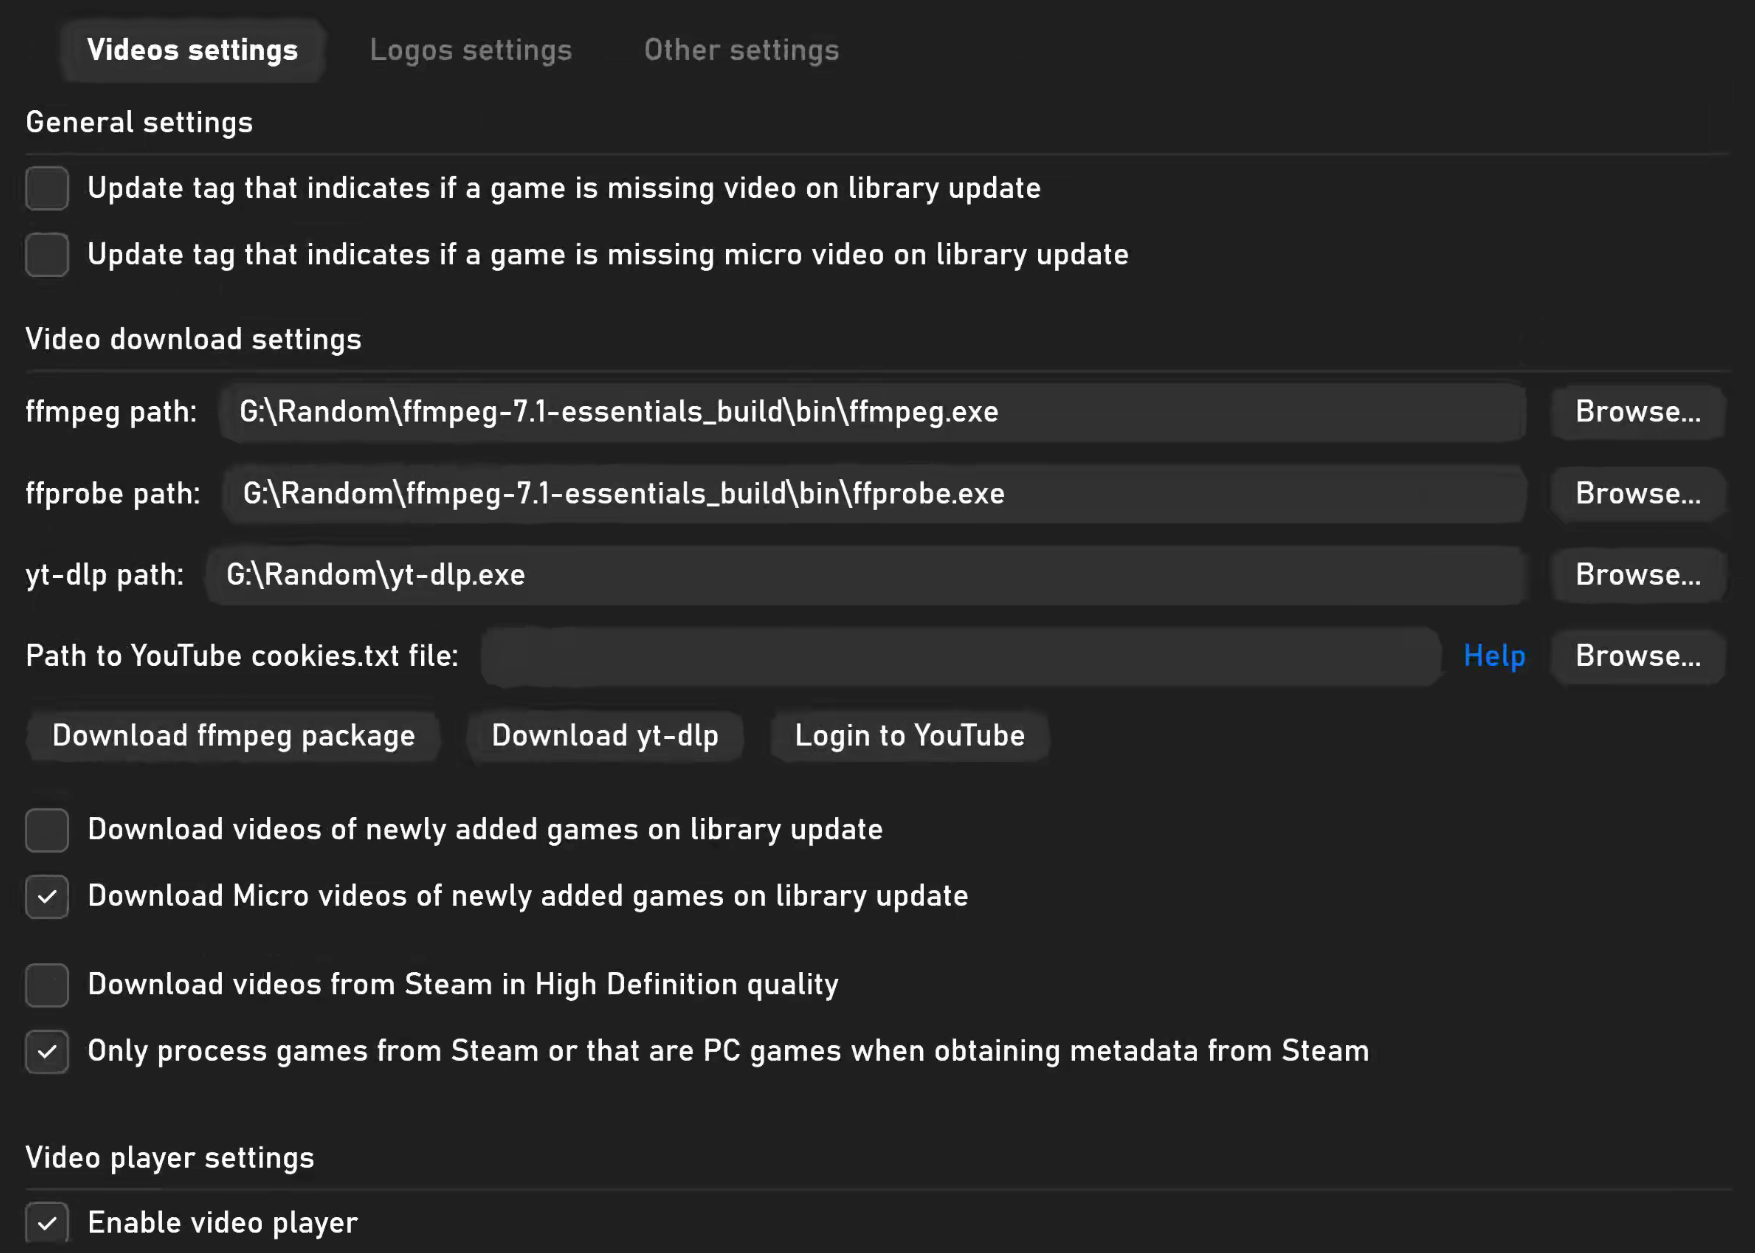
Task: Uncheck Download Micro videos on library update
Action: 47,897
